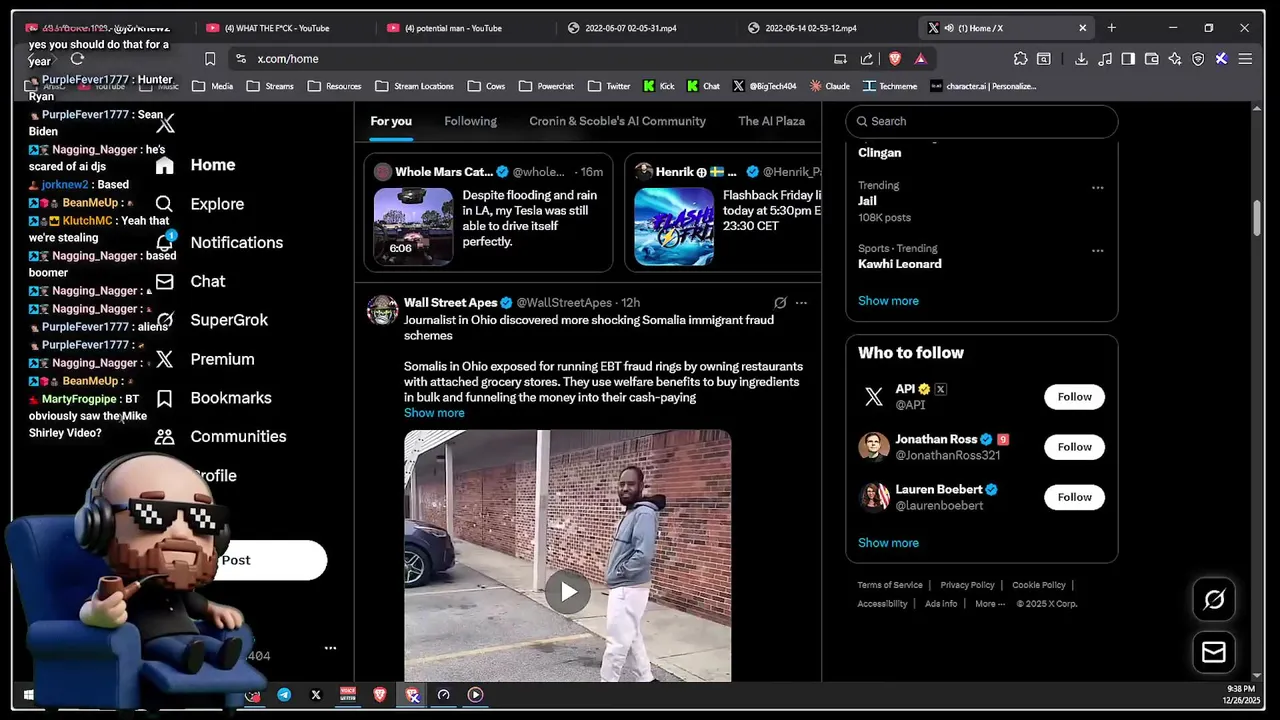
Task: Open the Techmeme bookmark
Action: (890, 86)
